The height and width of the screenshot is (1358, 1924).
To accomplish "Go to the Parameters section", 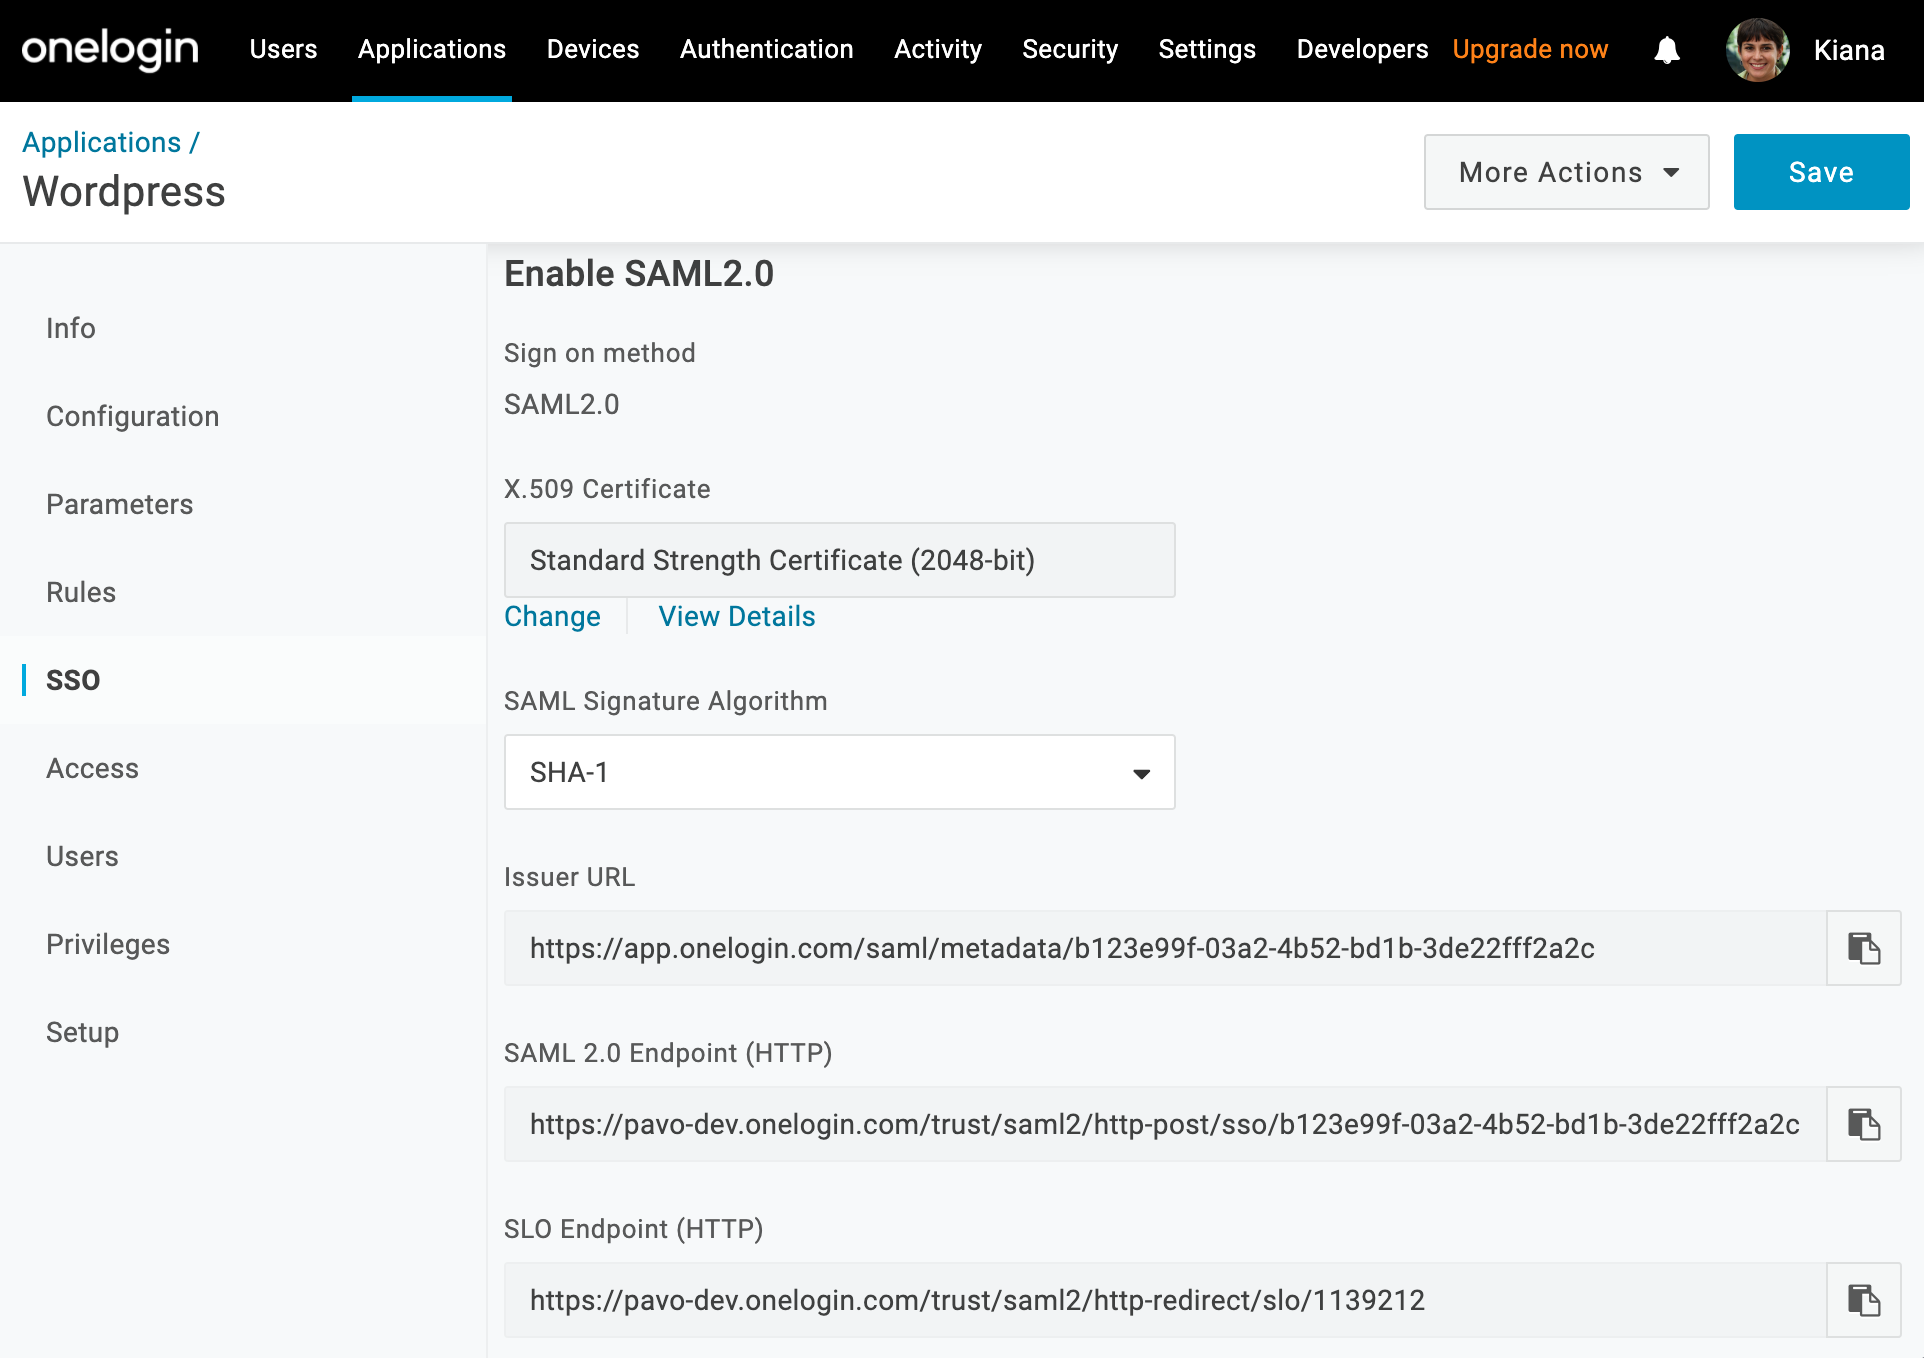I will (x=119, y=504).
